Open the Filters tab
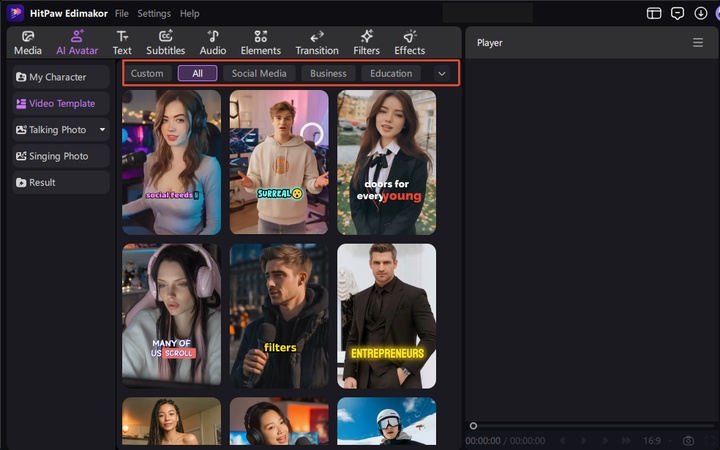The height and width of the screenshot is (450, 720). pos(366,43)
